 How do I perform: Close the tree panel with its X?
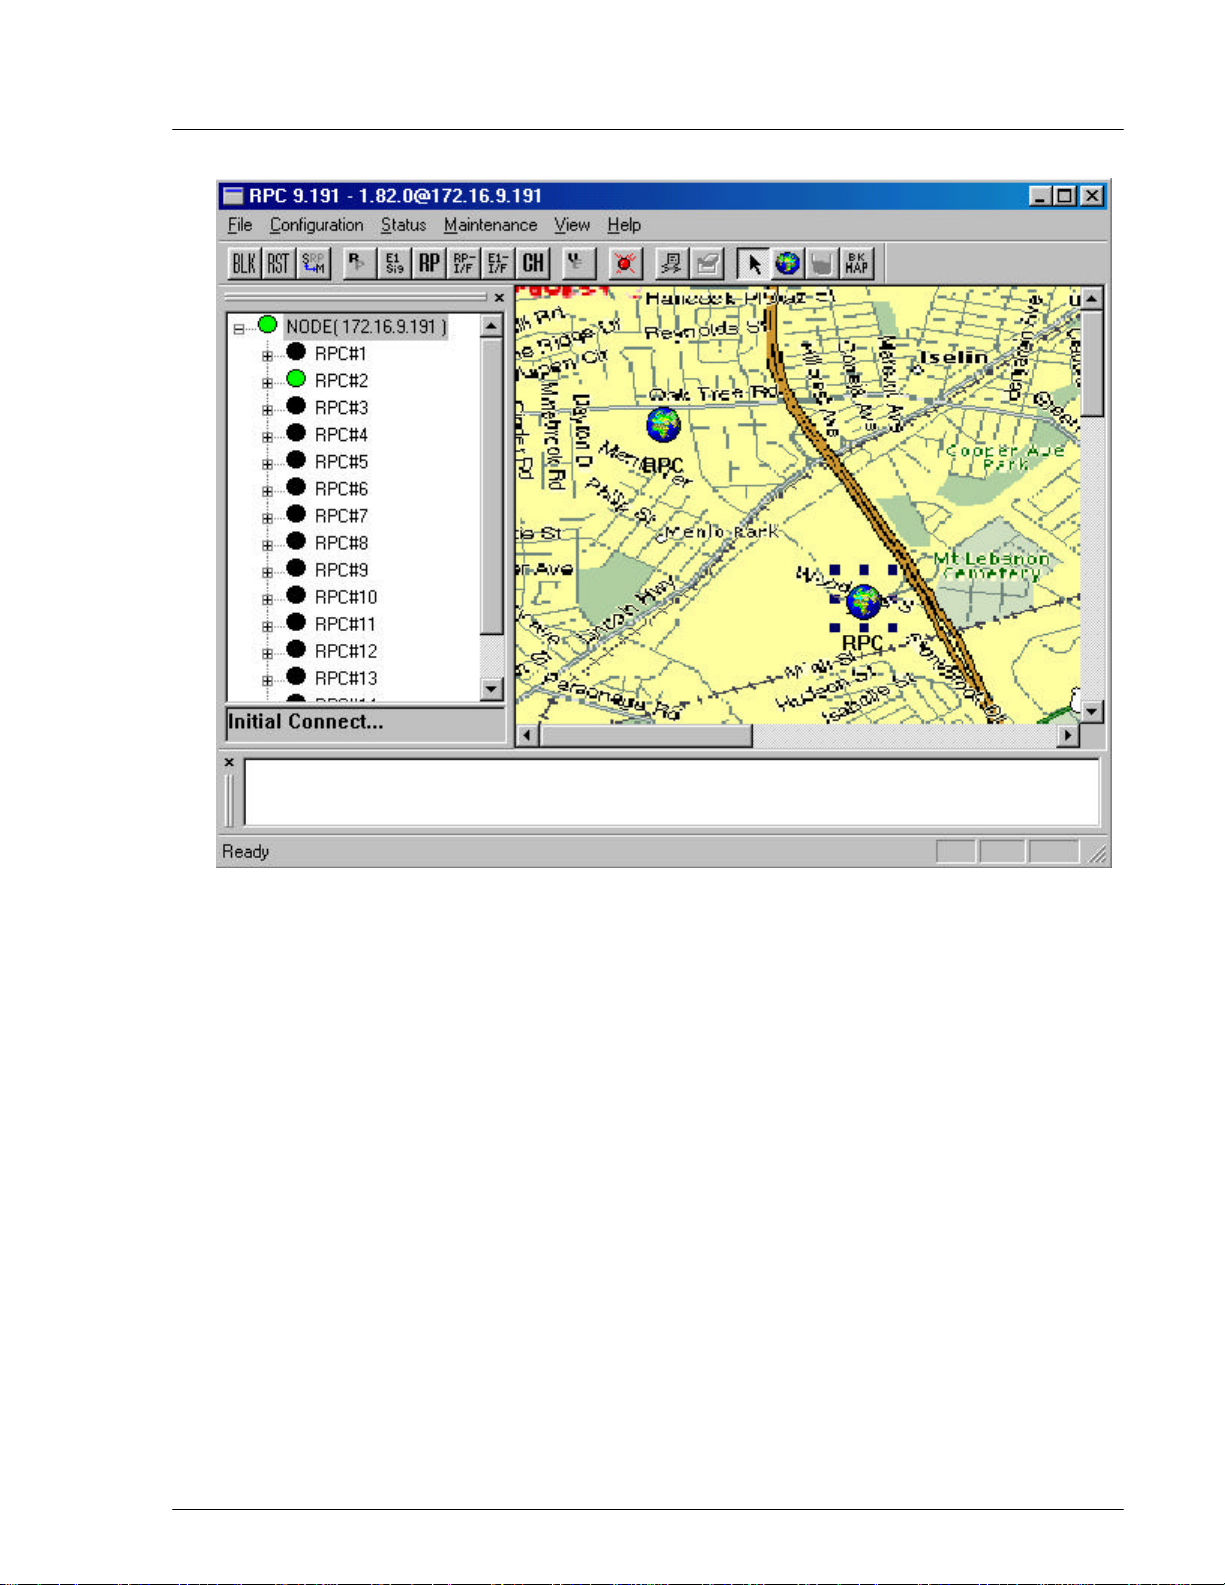tap(499, 298)
